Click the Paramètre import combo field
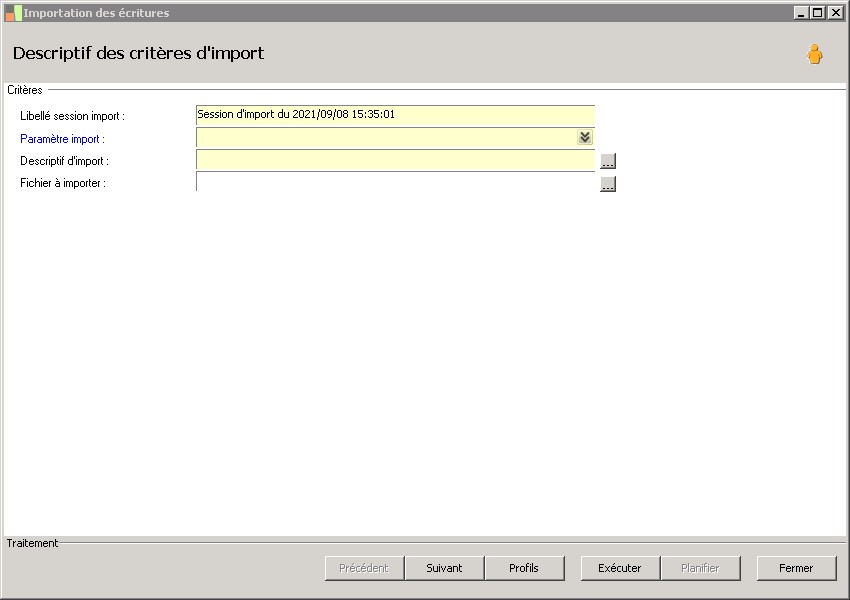850x600 pixels. coord(395,138)
